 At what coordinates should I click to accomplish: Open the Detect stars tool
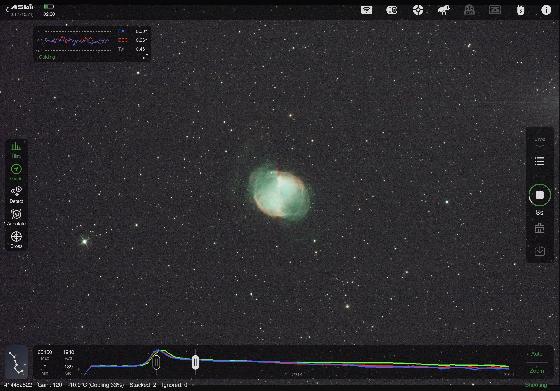click(16, 195)
